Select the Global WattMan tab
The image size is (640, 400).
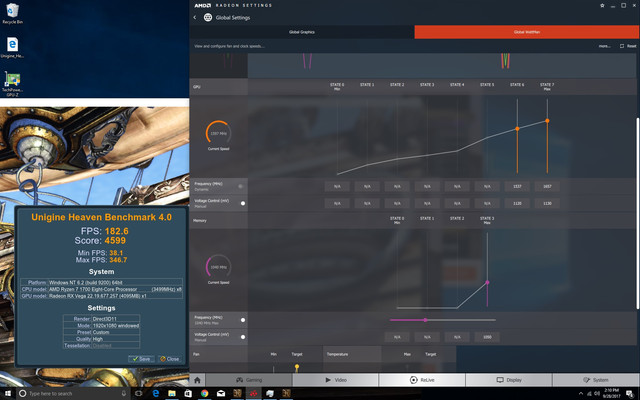pos(527,32)
